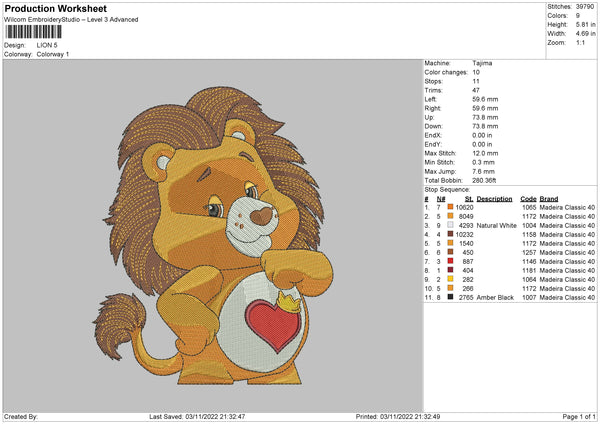Click the Total Bobbin value 280.36ft

[x=484, y=180]
